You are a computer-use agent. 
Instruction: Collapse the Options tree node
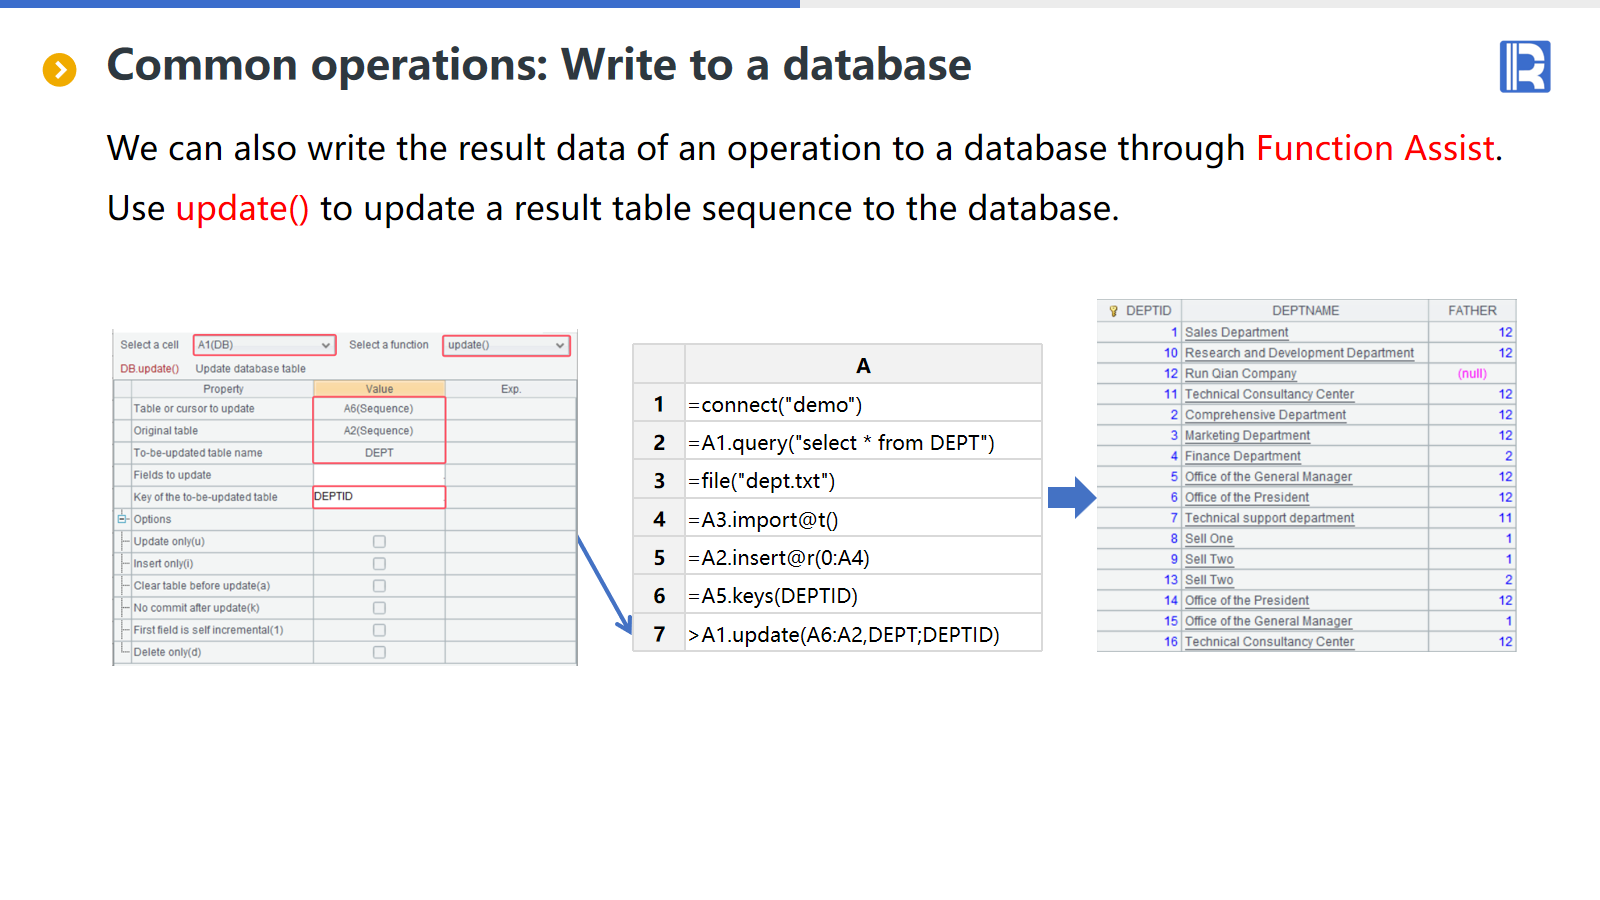[122, 519]
